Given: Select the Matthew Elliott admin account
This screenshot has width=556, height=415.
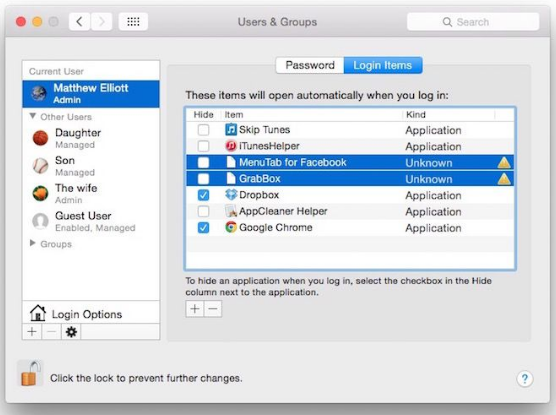Looking at the screenshot, I should tap(91, 94).
